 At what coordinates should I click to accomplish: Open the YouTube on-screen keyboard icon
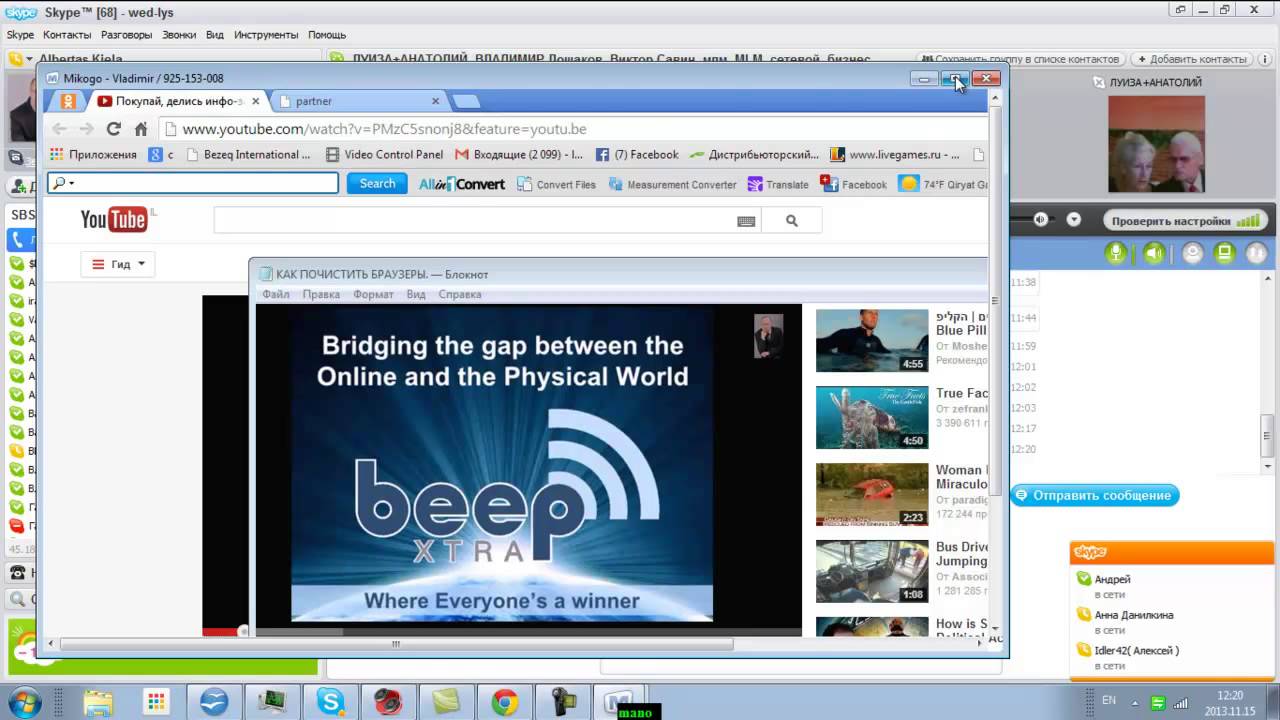(x=746, y=221)
